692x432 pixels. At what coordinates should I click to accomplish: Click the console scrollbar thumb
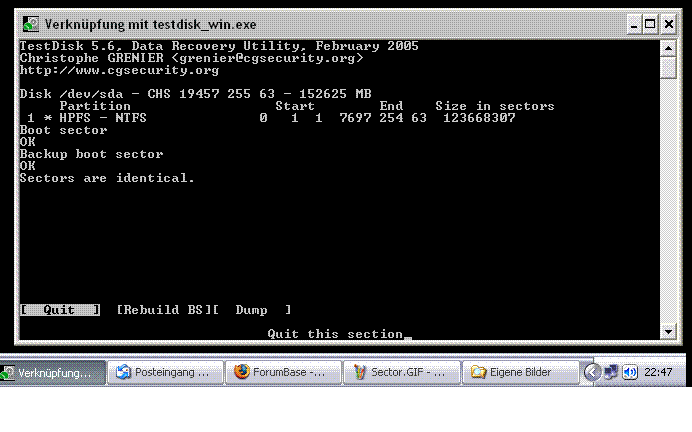(x=668, y=68)
